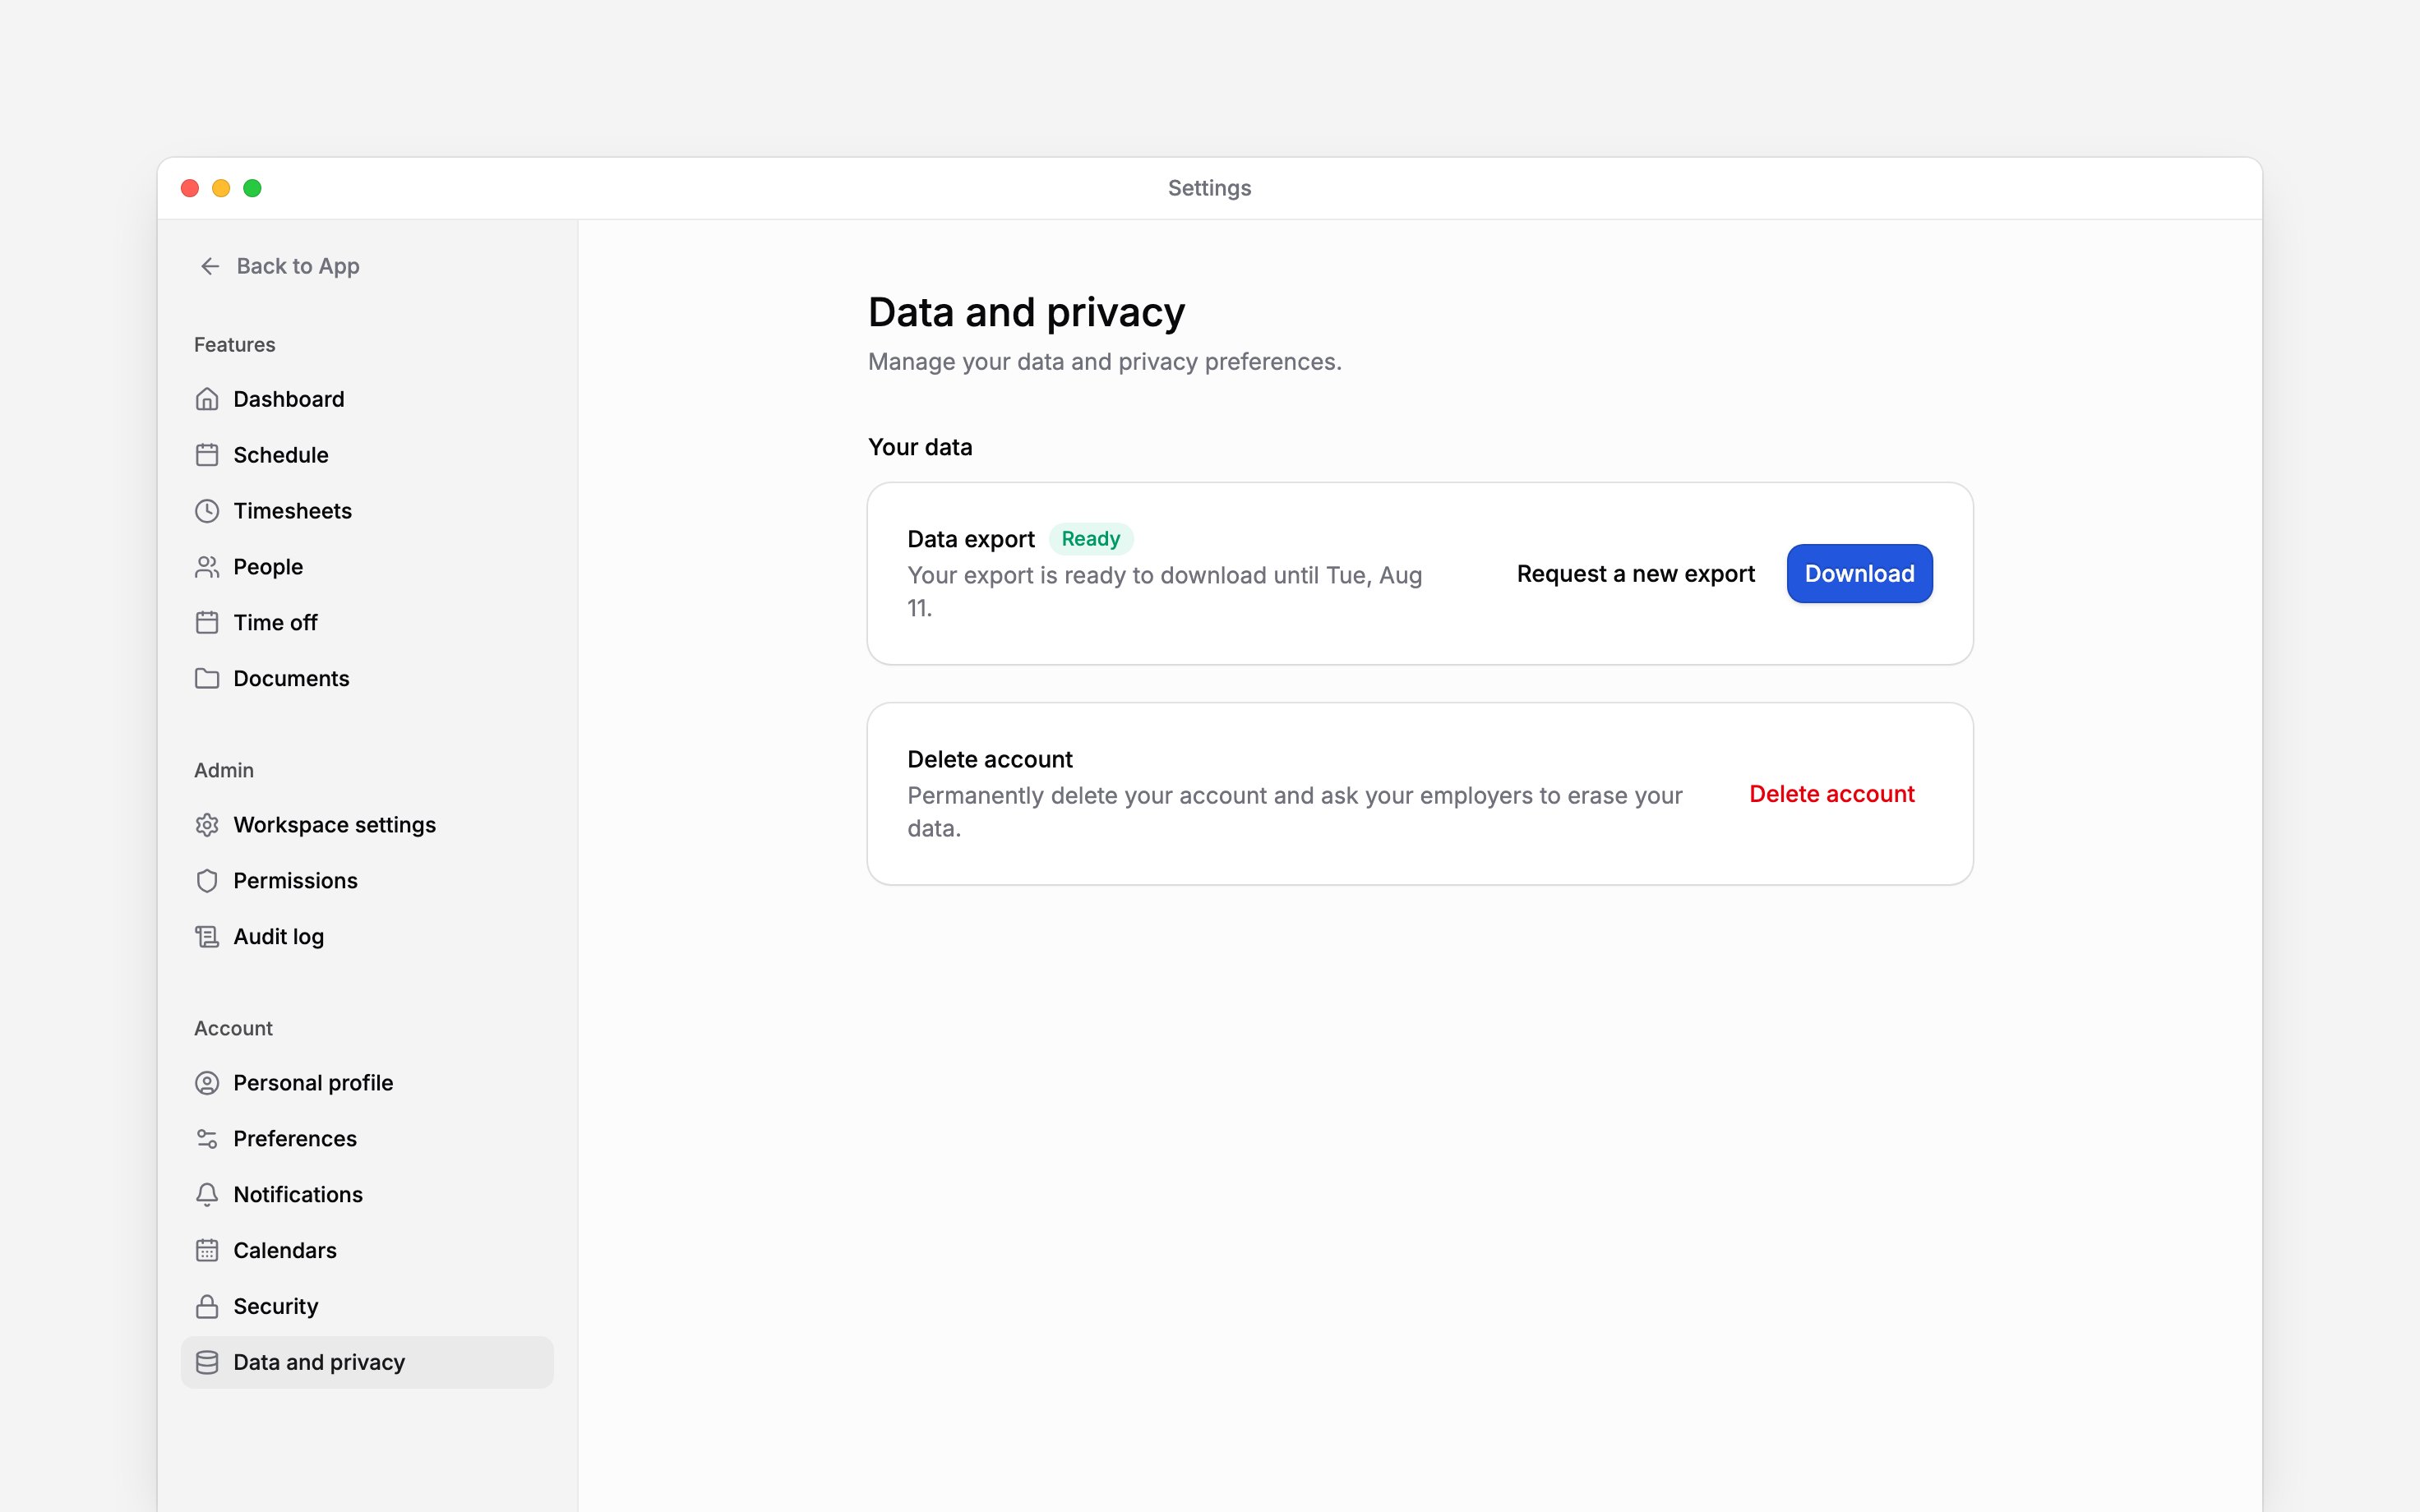Click the Workspace settings gear icon
The image size is (2420, 1512).
[207, 825]
